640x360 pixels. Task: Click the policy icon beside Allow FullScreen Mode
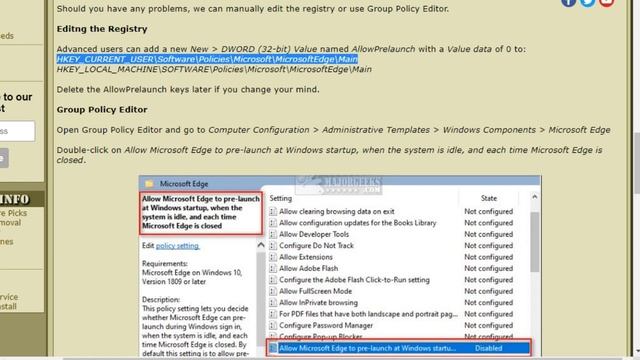pos(273,291)
